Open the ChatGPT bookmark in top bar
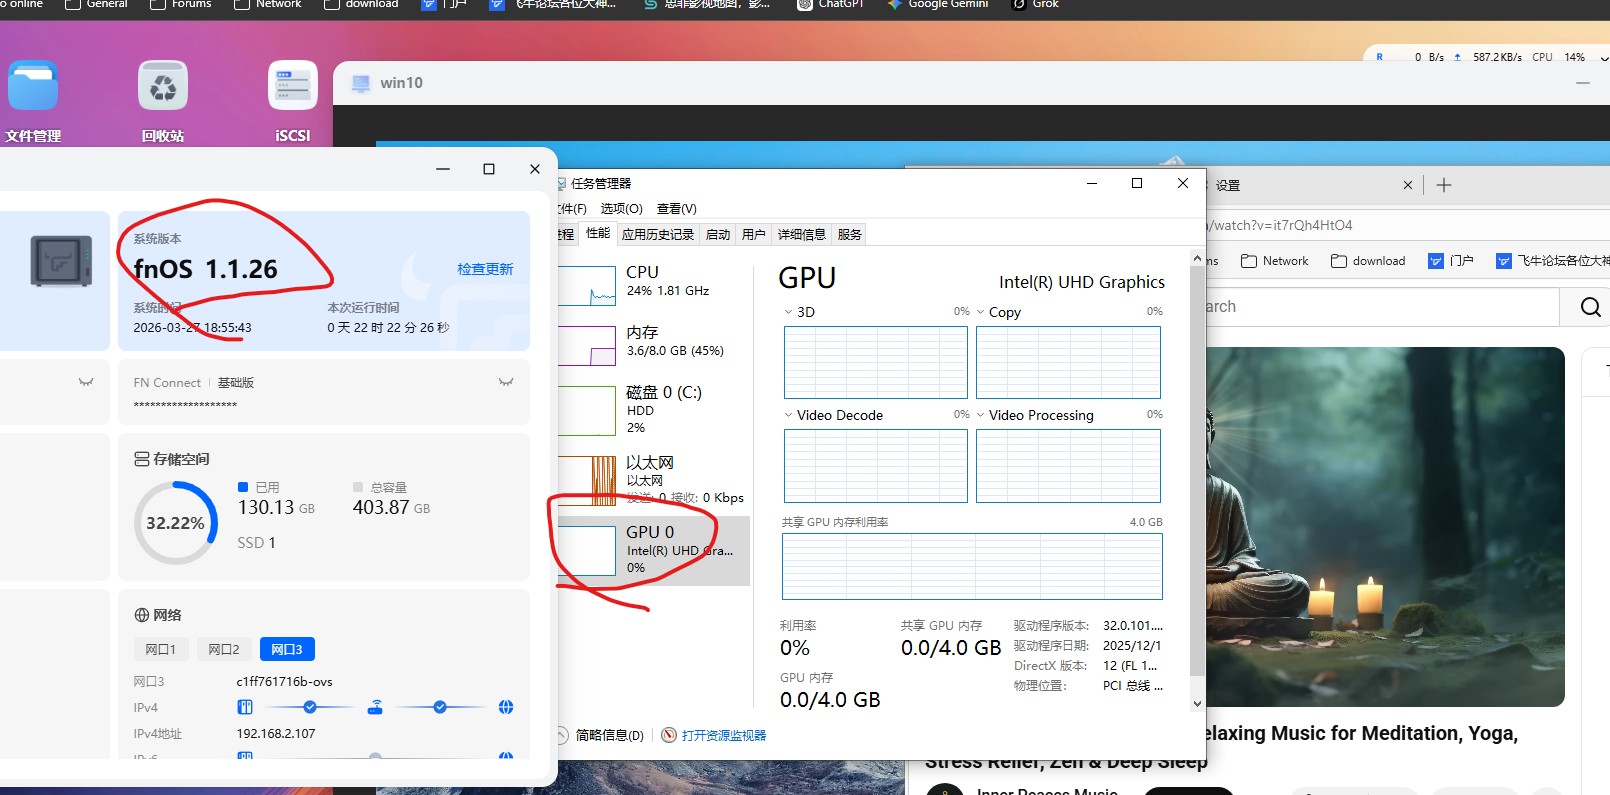 pos(830,4)
